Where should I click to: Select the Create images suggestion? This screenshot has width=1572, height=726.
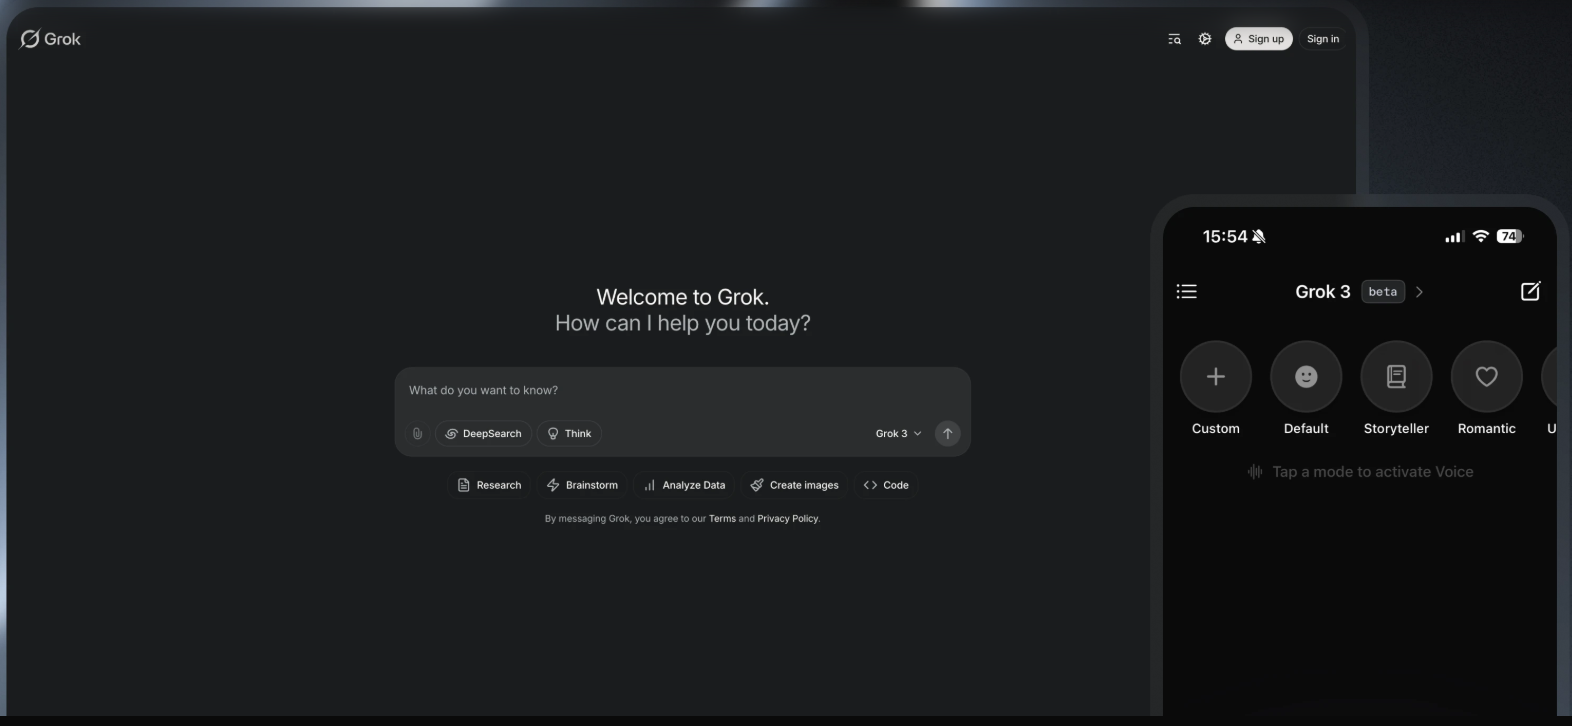pos(794,485)
